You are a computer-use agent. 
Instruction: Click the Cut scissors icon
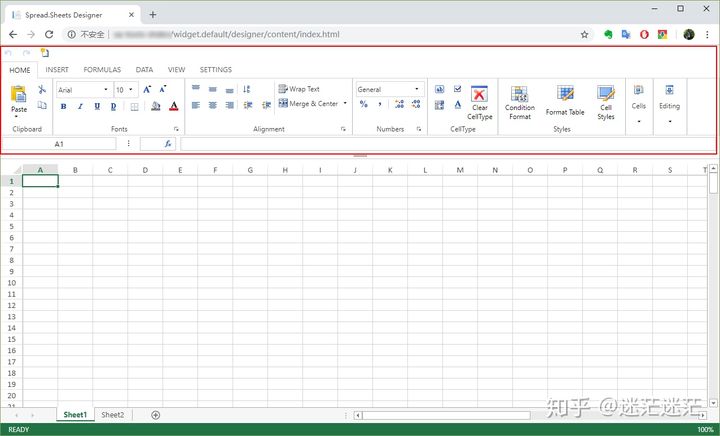pyautogui.click(x=42, y=89)
